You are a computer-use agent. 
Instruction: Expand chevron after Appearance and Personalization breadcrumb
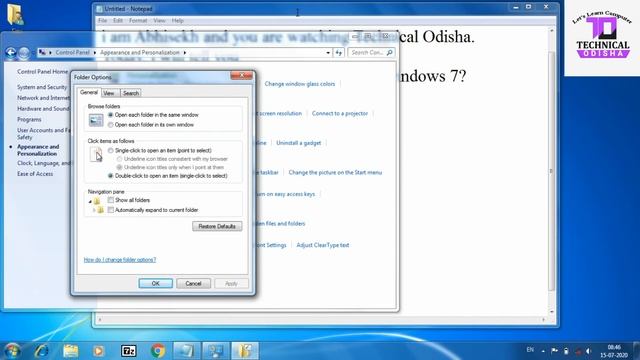(184, 53)
